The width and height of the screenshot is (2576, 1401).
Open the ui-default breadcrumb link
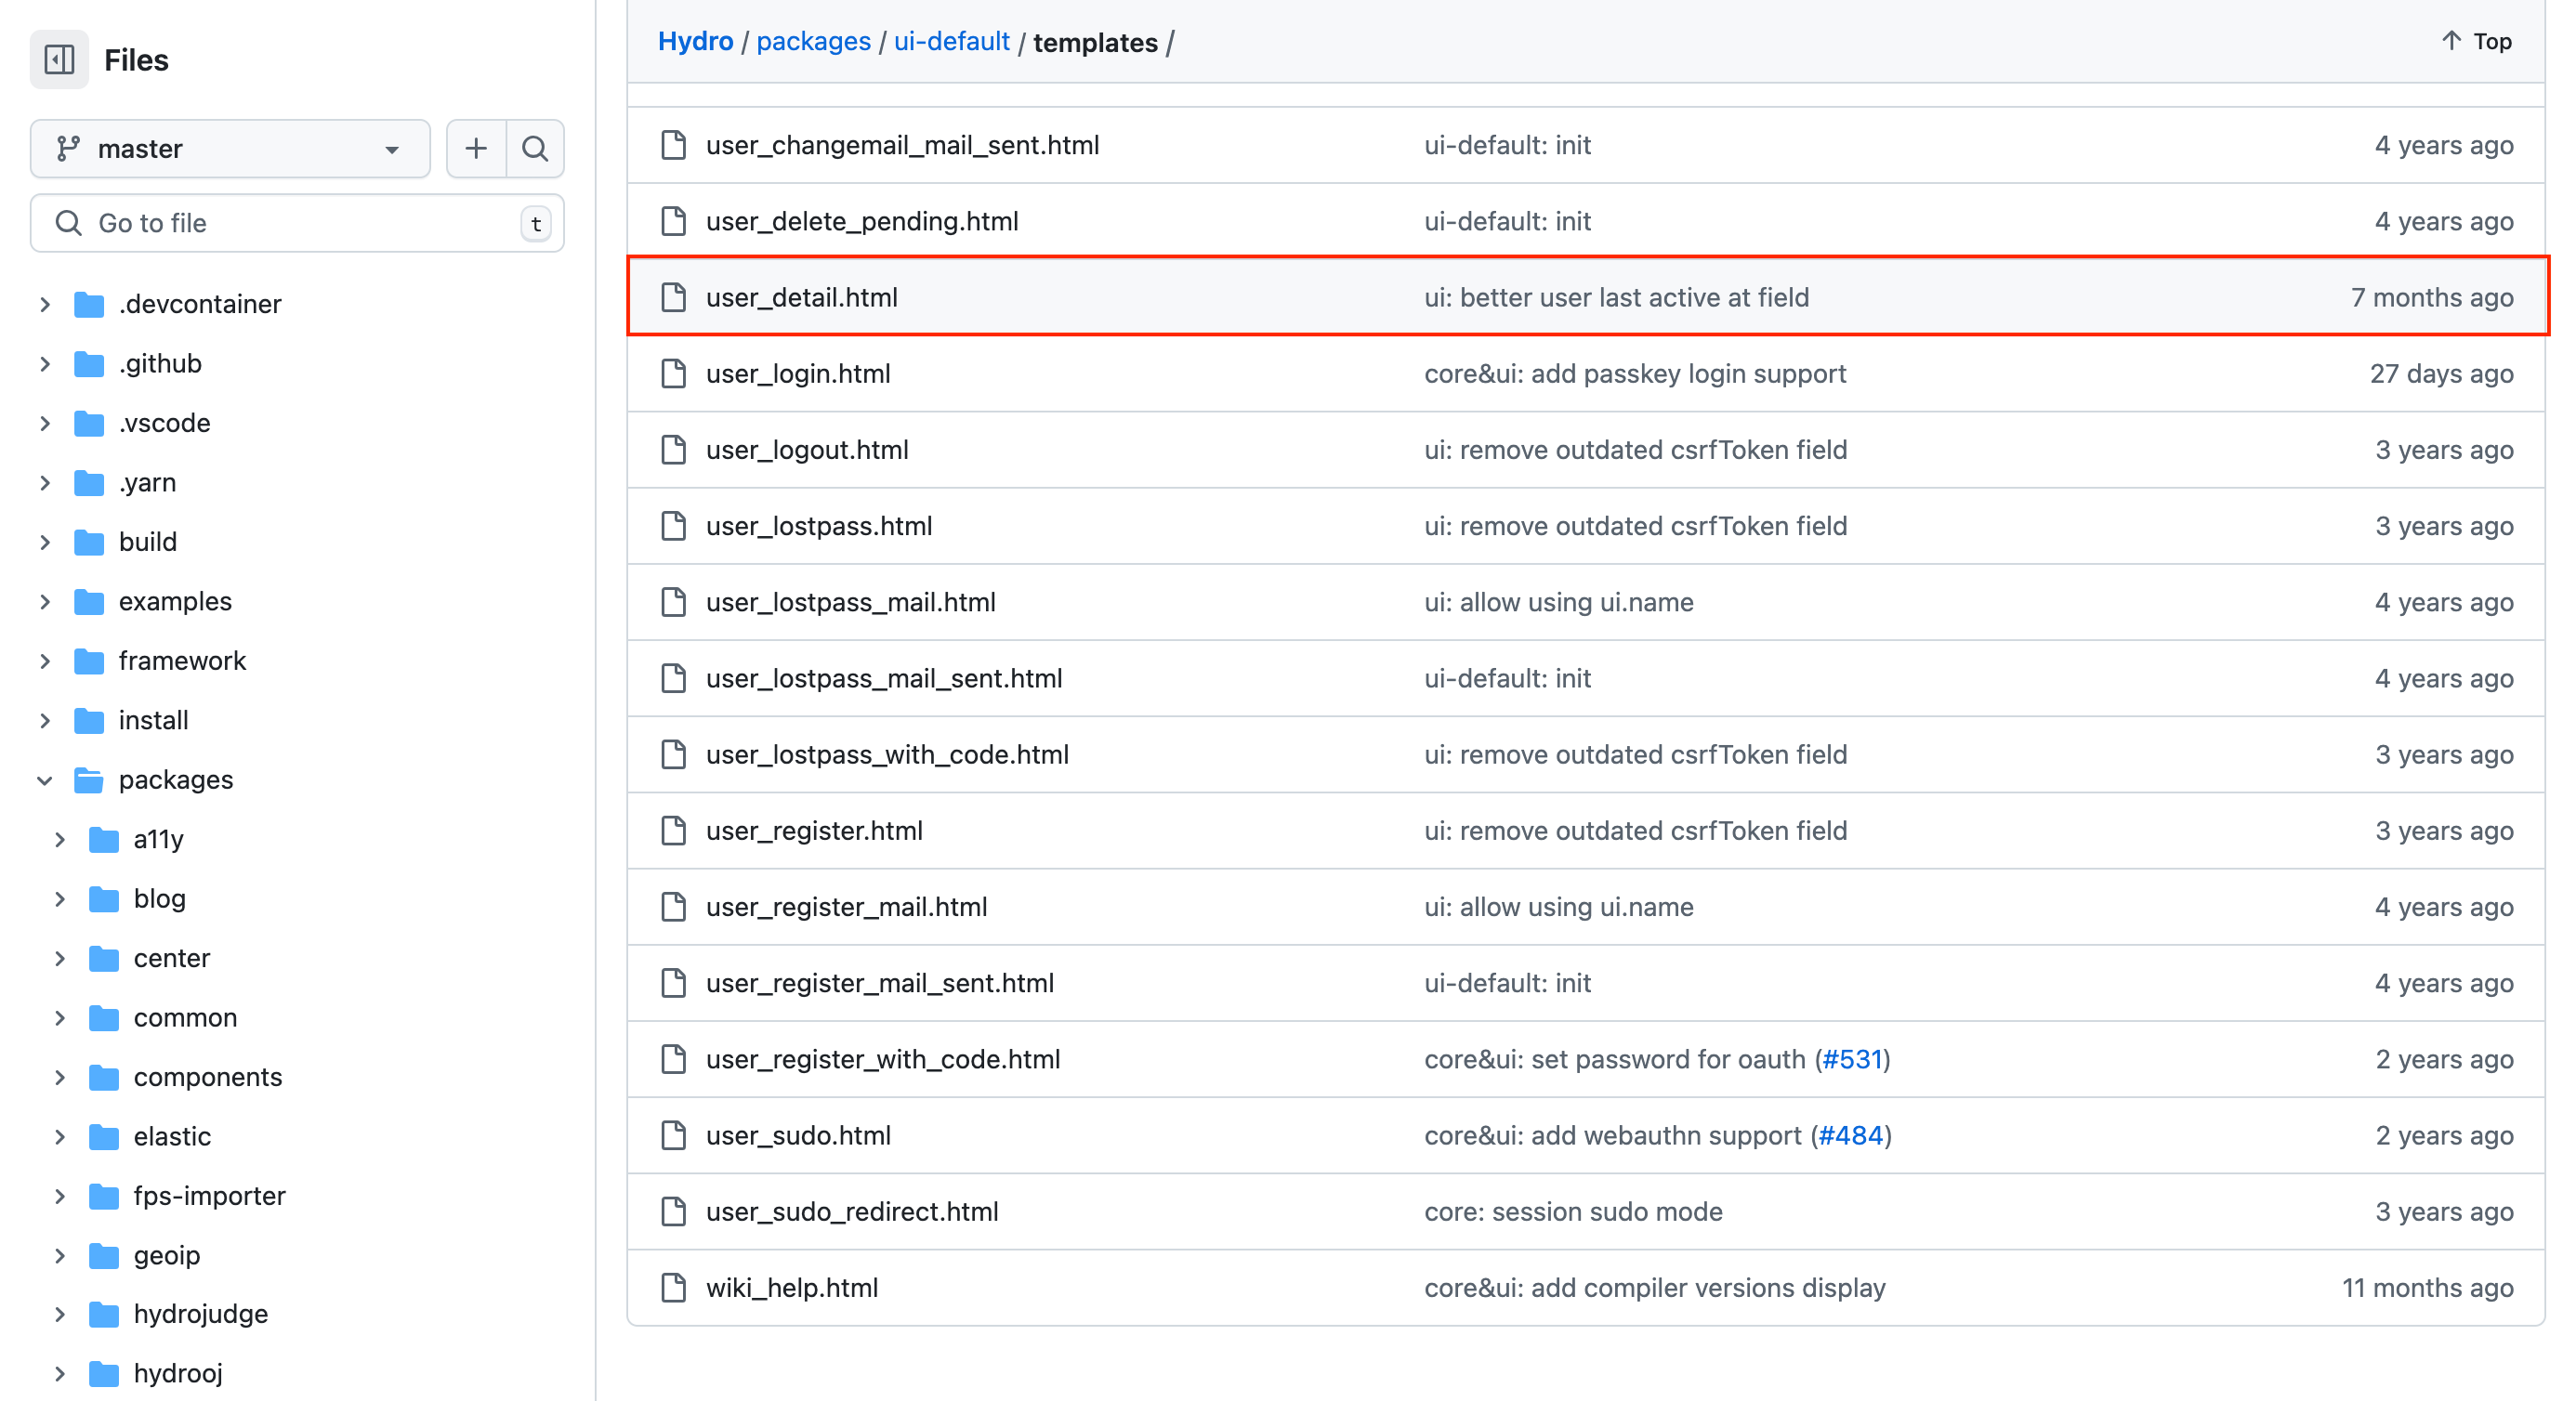point(951,42)
